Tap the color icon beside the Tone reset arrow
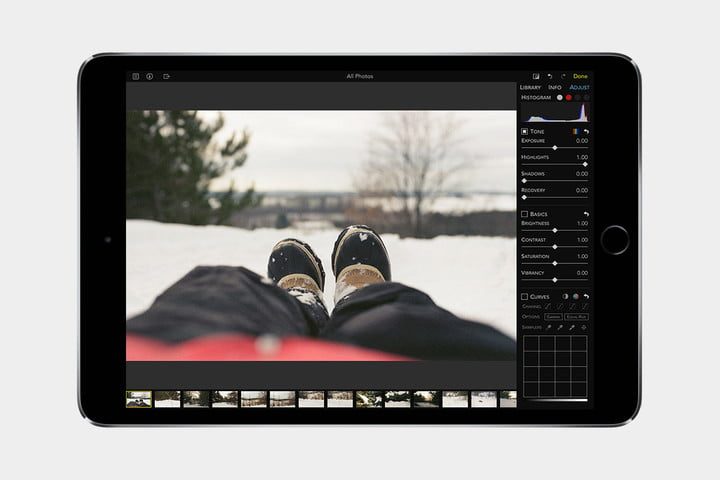 click(575, 131)
